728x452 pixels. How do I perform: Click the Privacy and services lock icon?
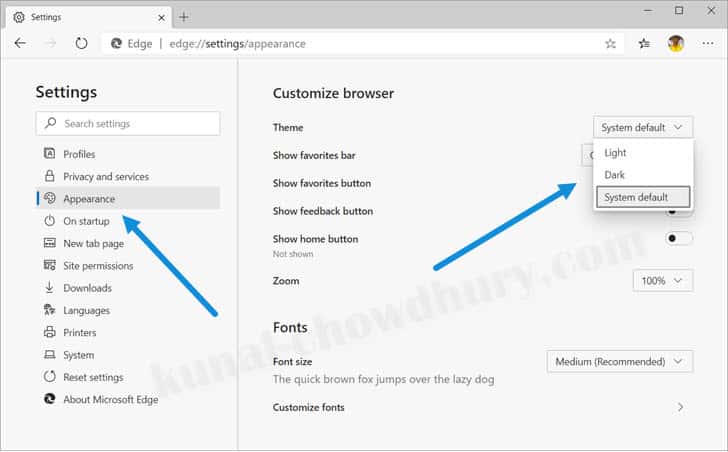(x=49, y=176)
